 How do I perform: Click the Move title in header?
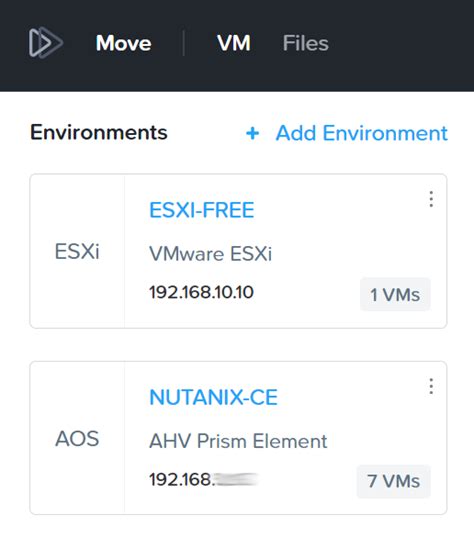point(124,43)
